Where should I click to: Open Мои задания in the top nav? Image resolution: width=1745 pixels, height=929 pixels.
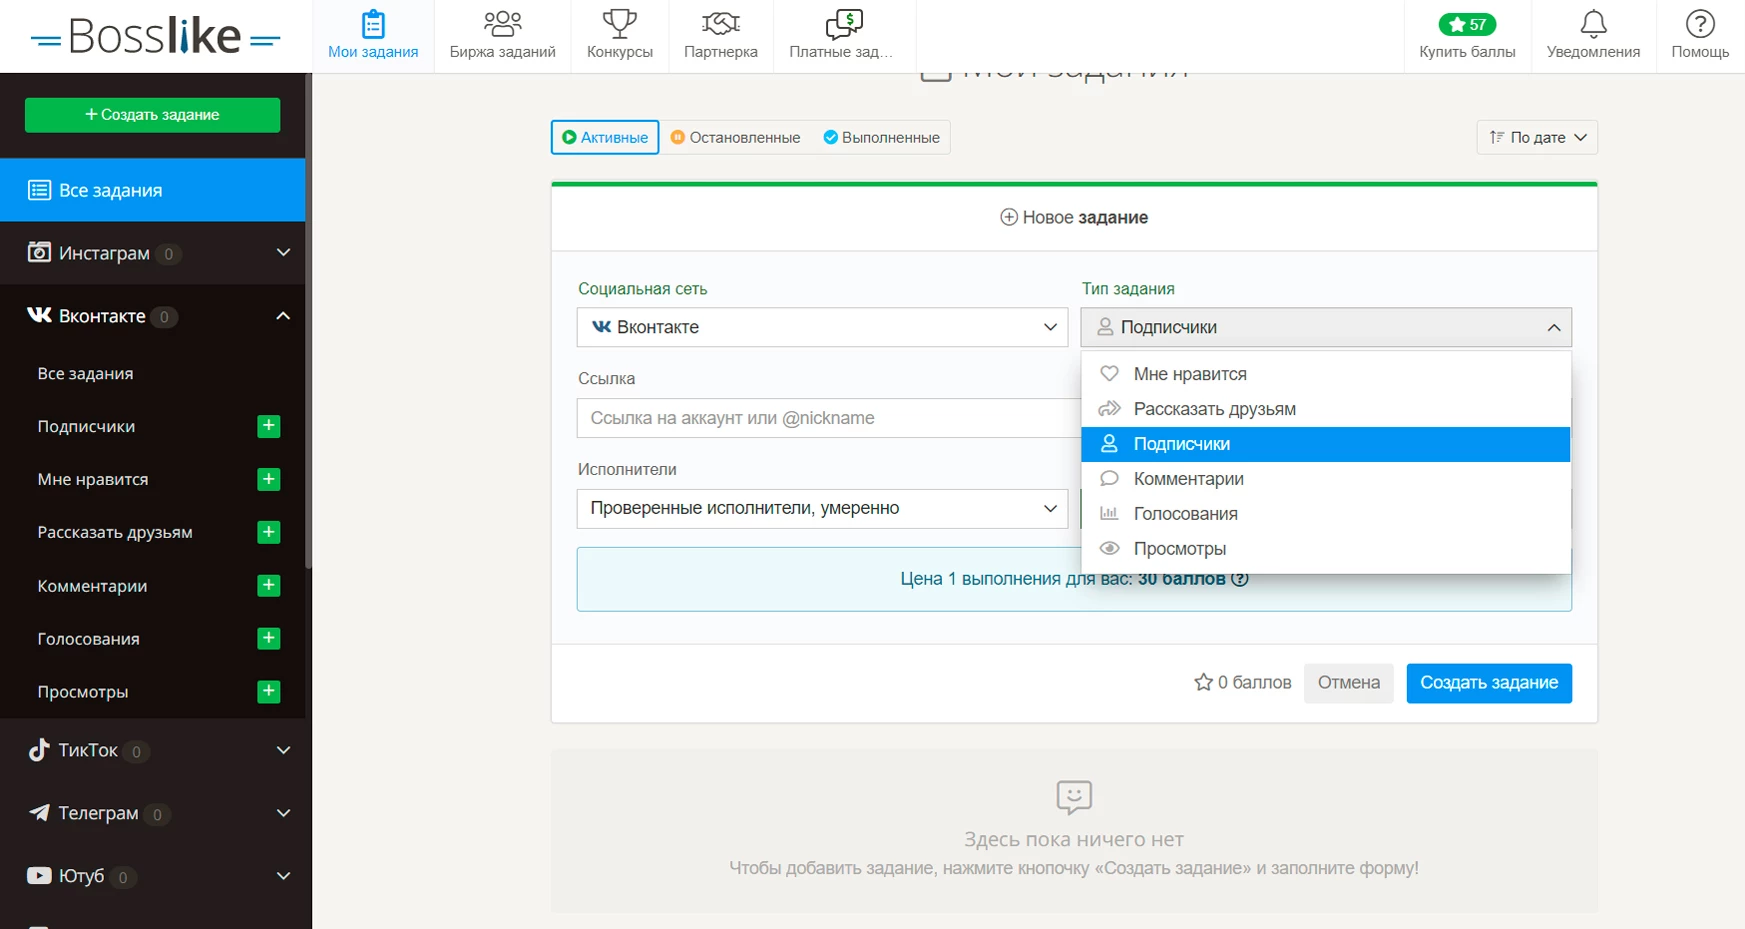pos(373,36)
